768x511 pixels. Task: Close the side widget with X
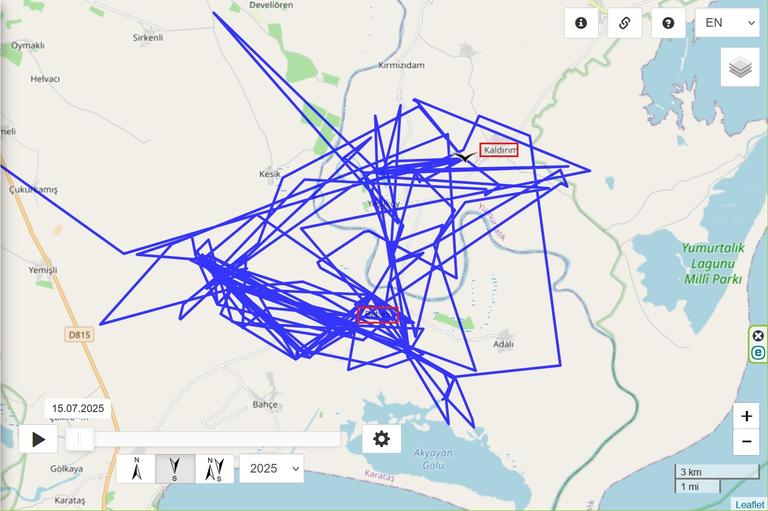(x=758, y=336)
